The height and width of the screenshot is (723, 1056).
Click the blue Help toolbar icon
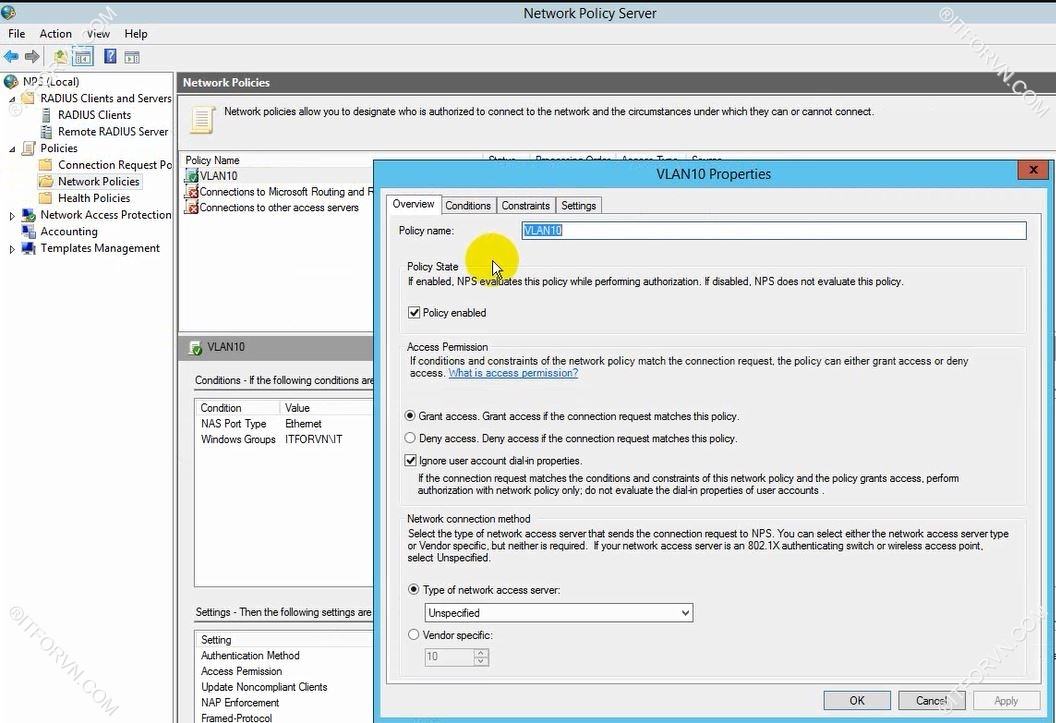click(110, 57)
